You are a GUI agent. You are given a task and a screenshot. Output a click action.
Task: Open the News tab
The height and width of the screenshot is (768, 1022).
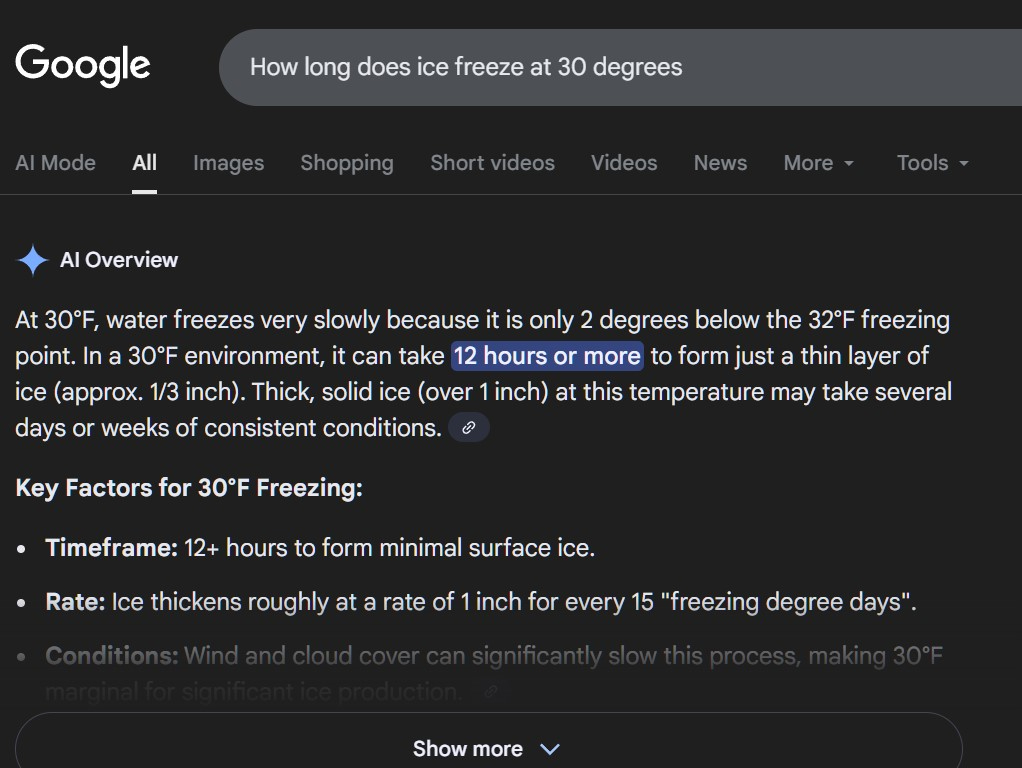[720, 163]
